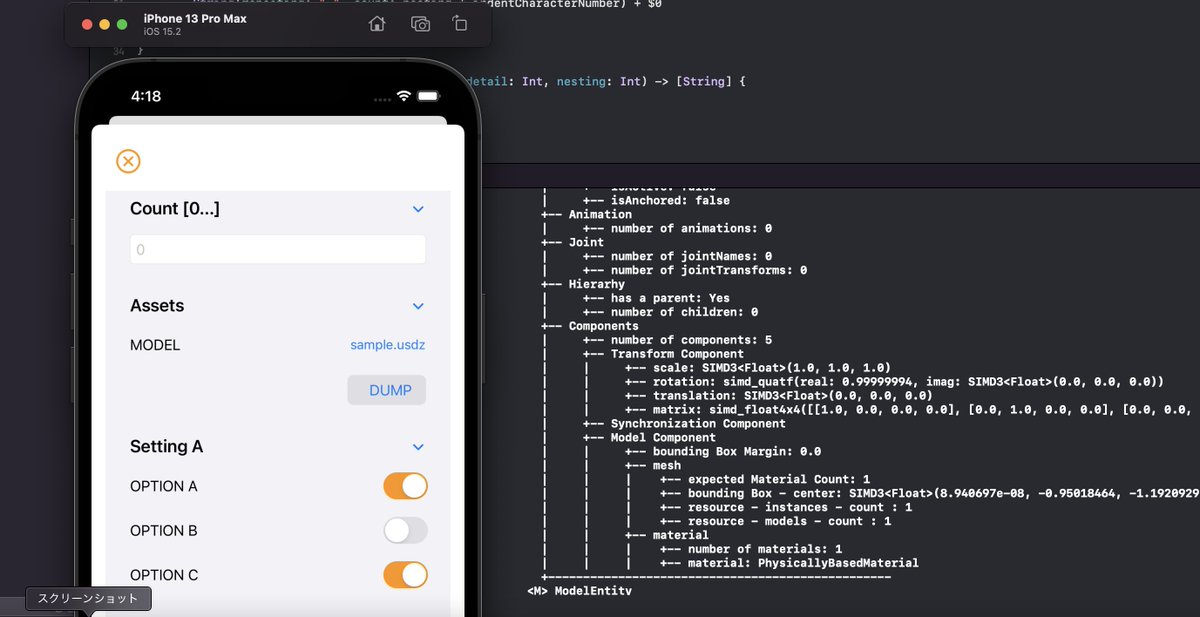Click 'has a parent: Yes' console line
The height and width of the screenshot is (617, 1200).
[x=670, y=298]
